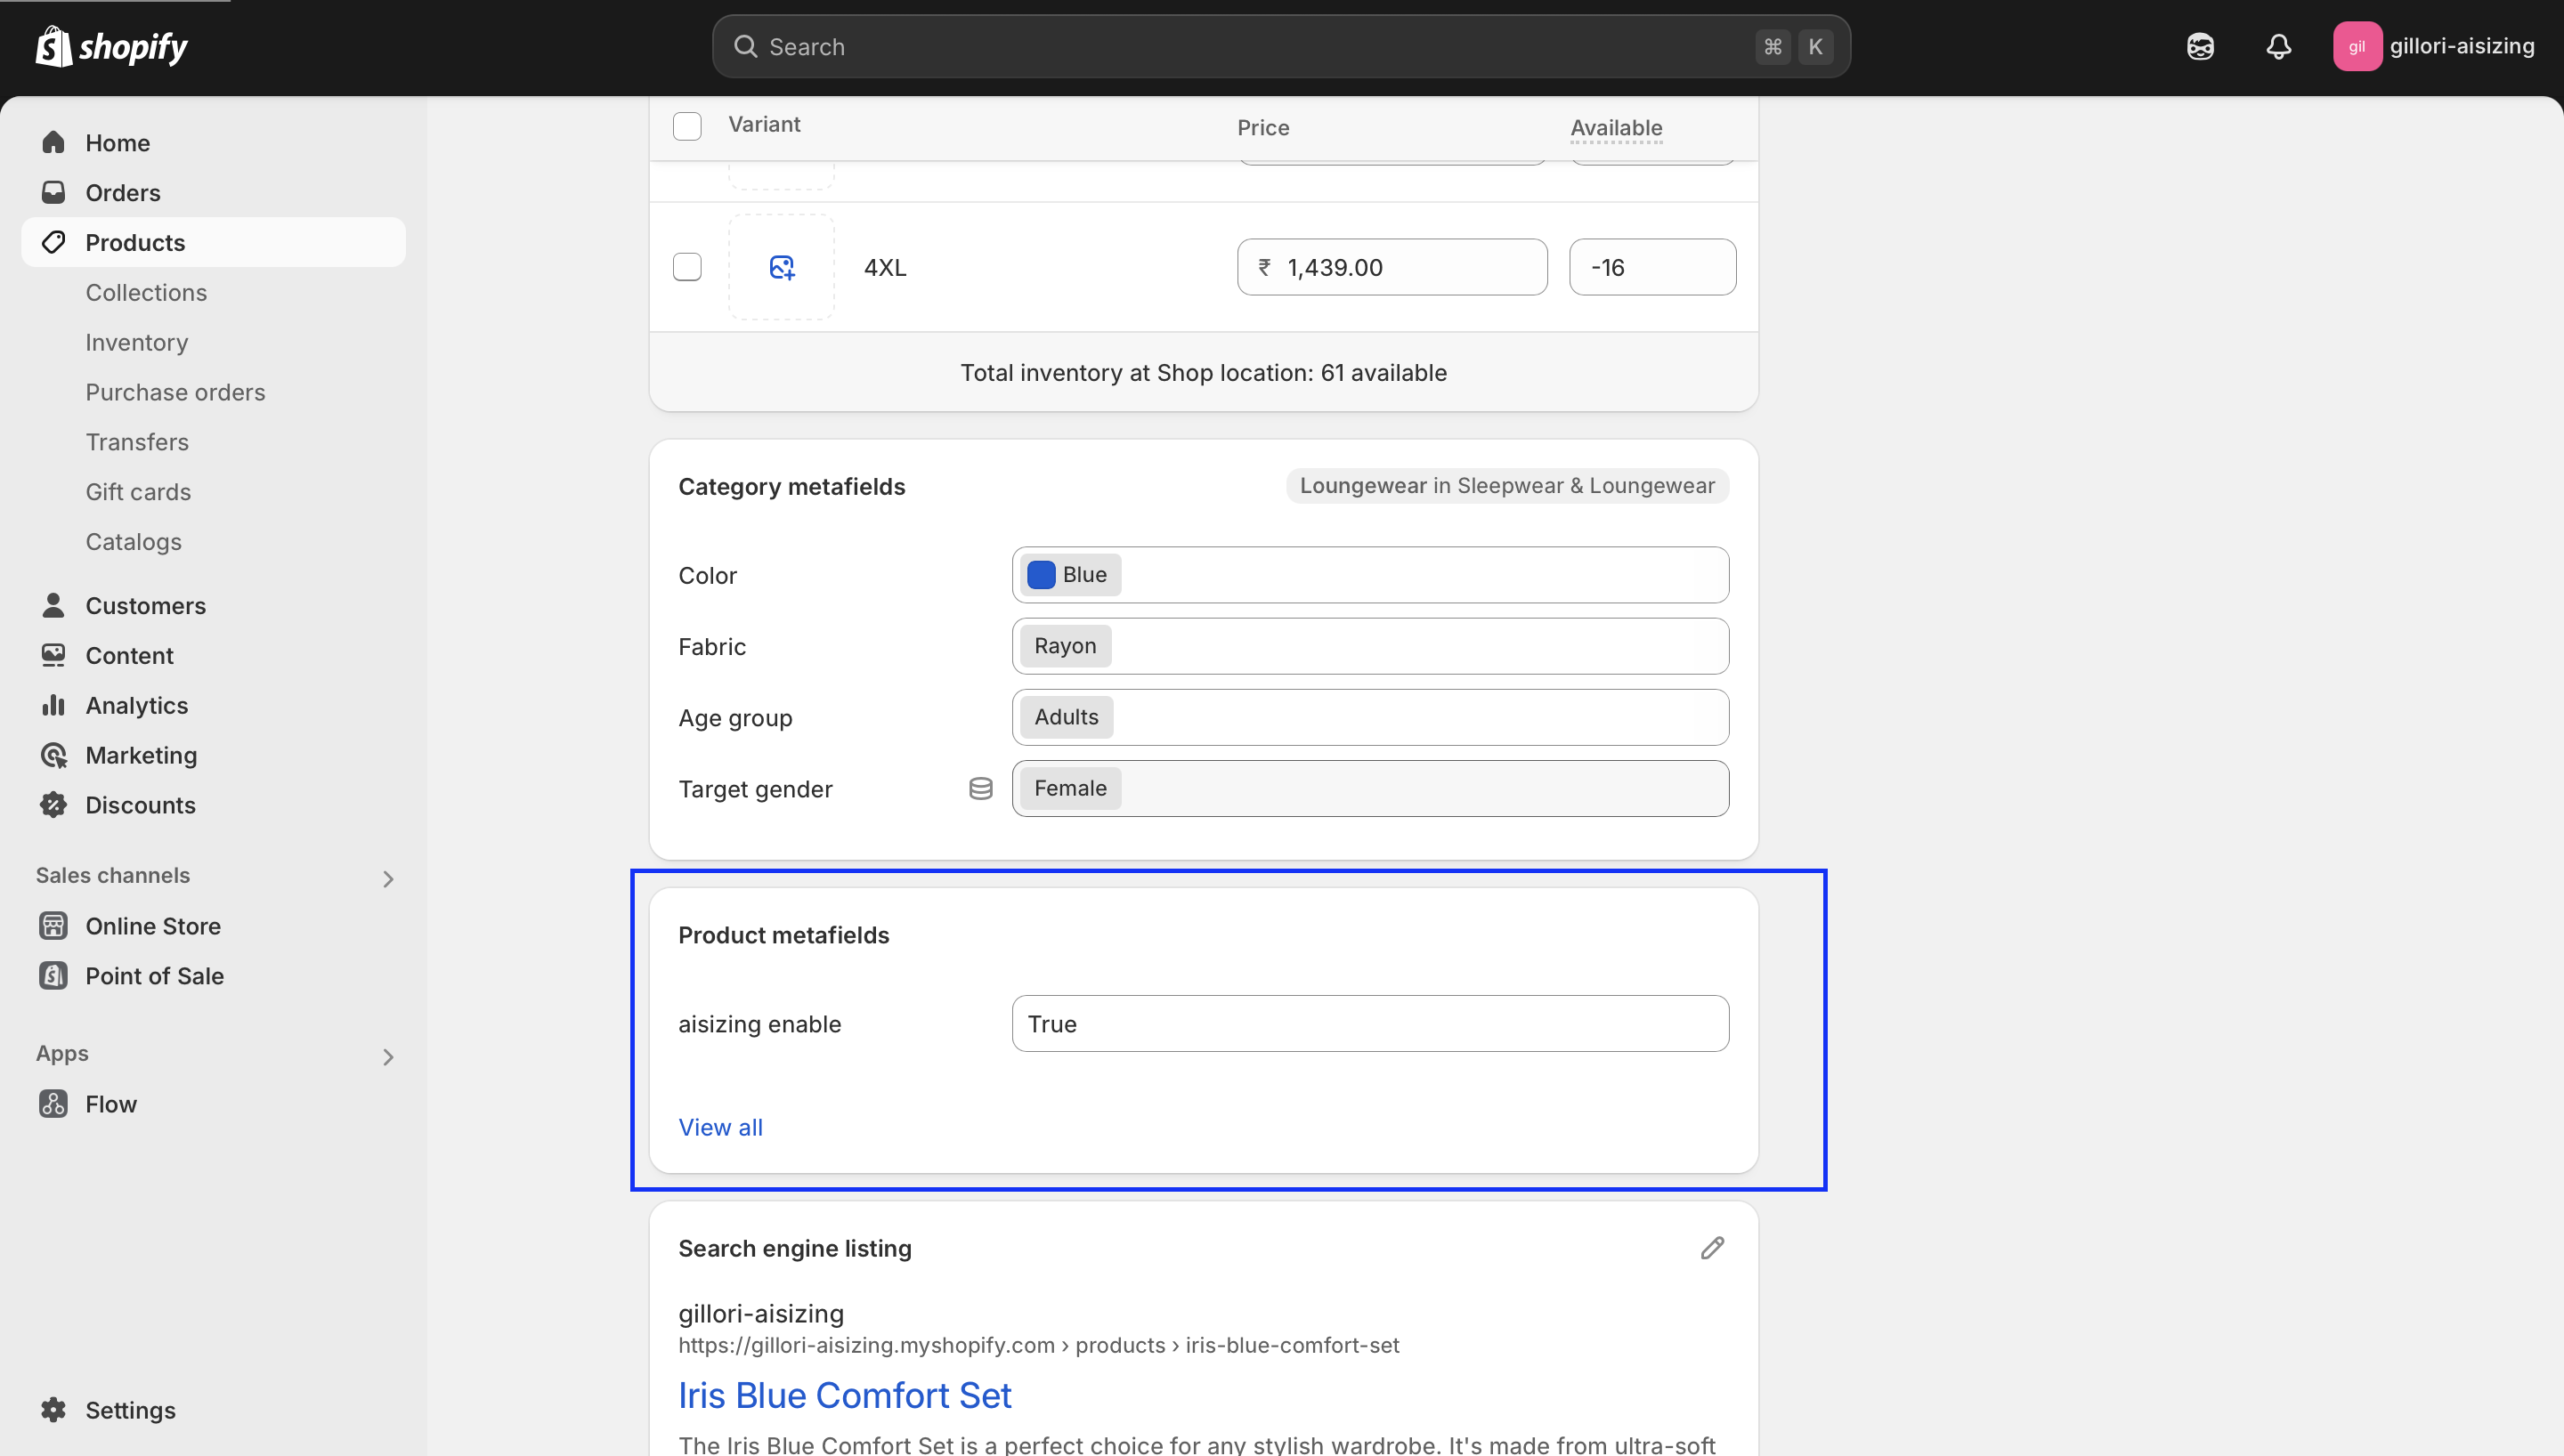Click the search magnifier icon

point(745,46)
